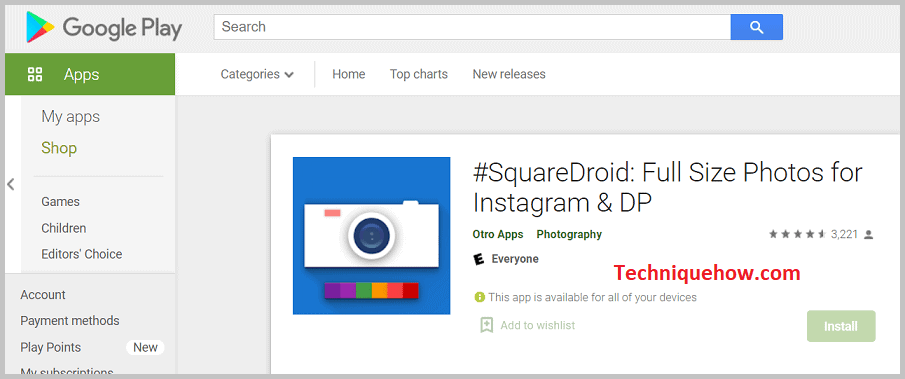Click the New badge beside Play Points
Viewport: 905px width, 379px height.
145,347
